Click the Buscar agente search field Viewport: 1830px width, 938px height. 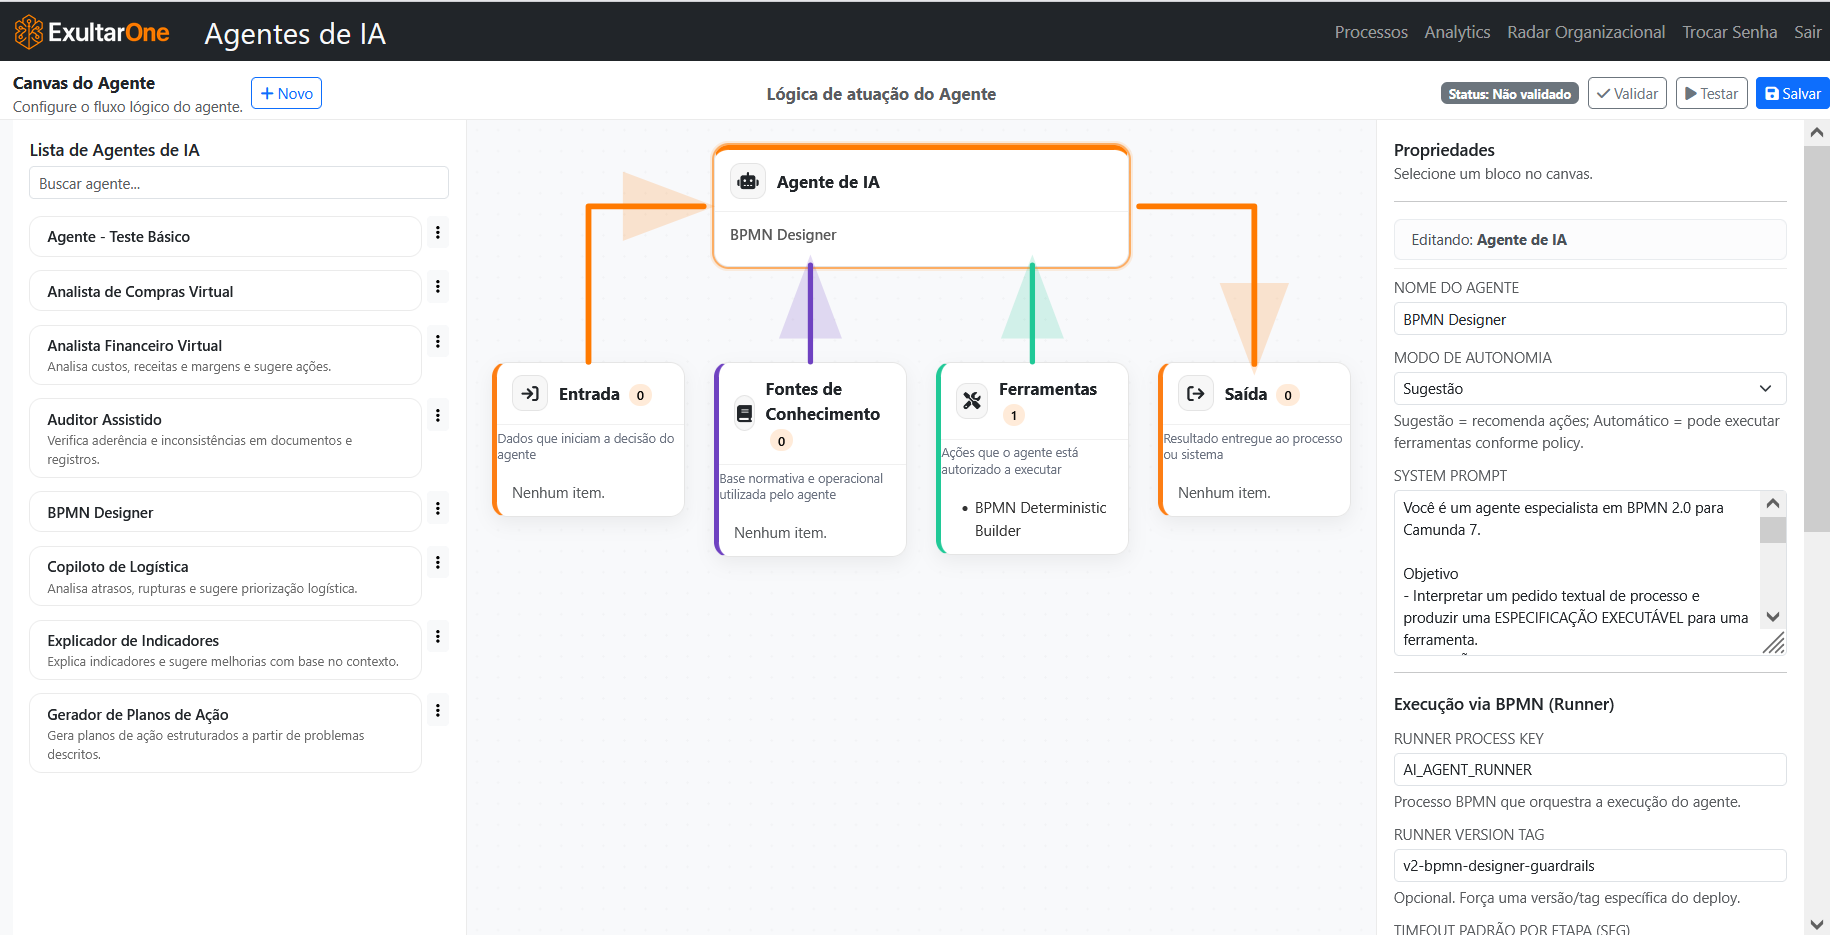pos(238,182)
